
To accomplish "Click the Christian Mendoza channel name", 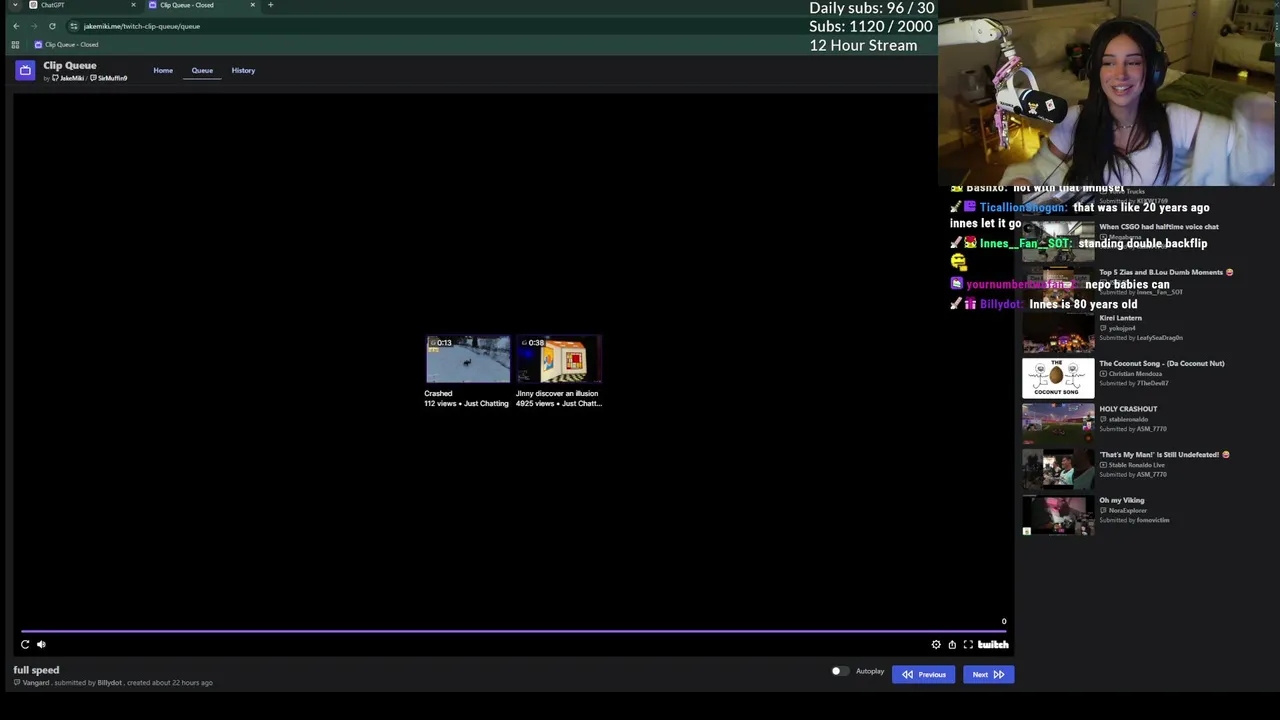I will pyautogui.click(x=1135, y=374).
